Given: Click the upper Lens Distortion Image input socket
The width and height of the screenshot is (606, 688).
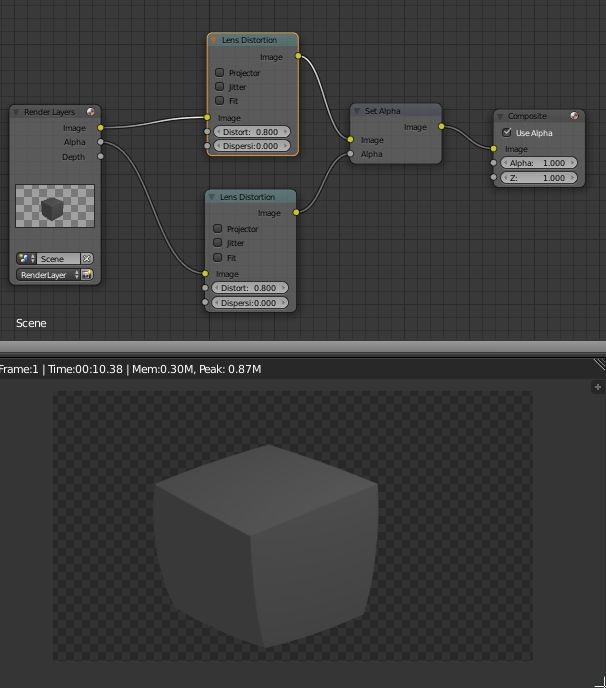Looking at the screenshot, I should 207,117.
